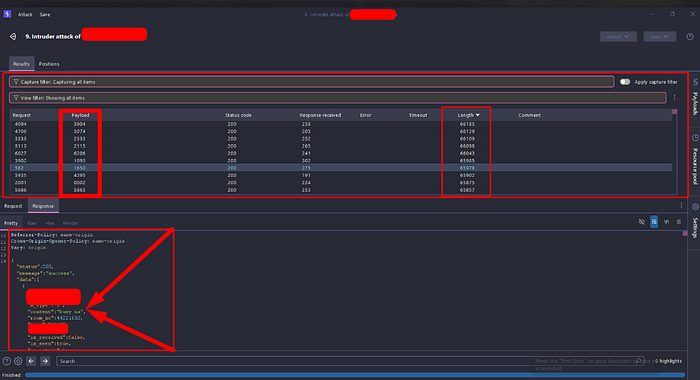Click the search settings gear icon
700x380 pixels.
(x=18, y=361)
